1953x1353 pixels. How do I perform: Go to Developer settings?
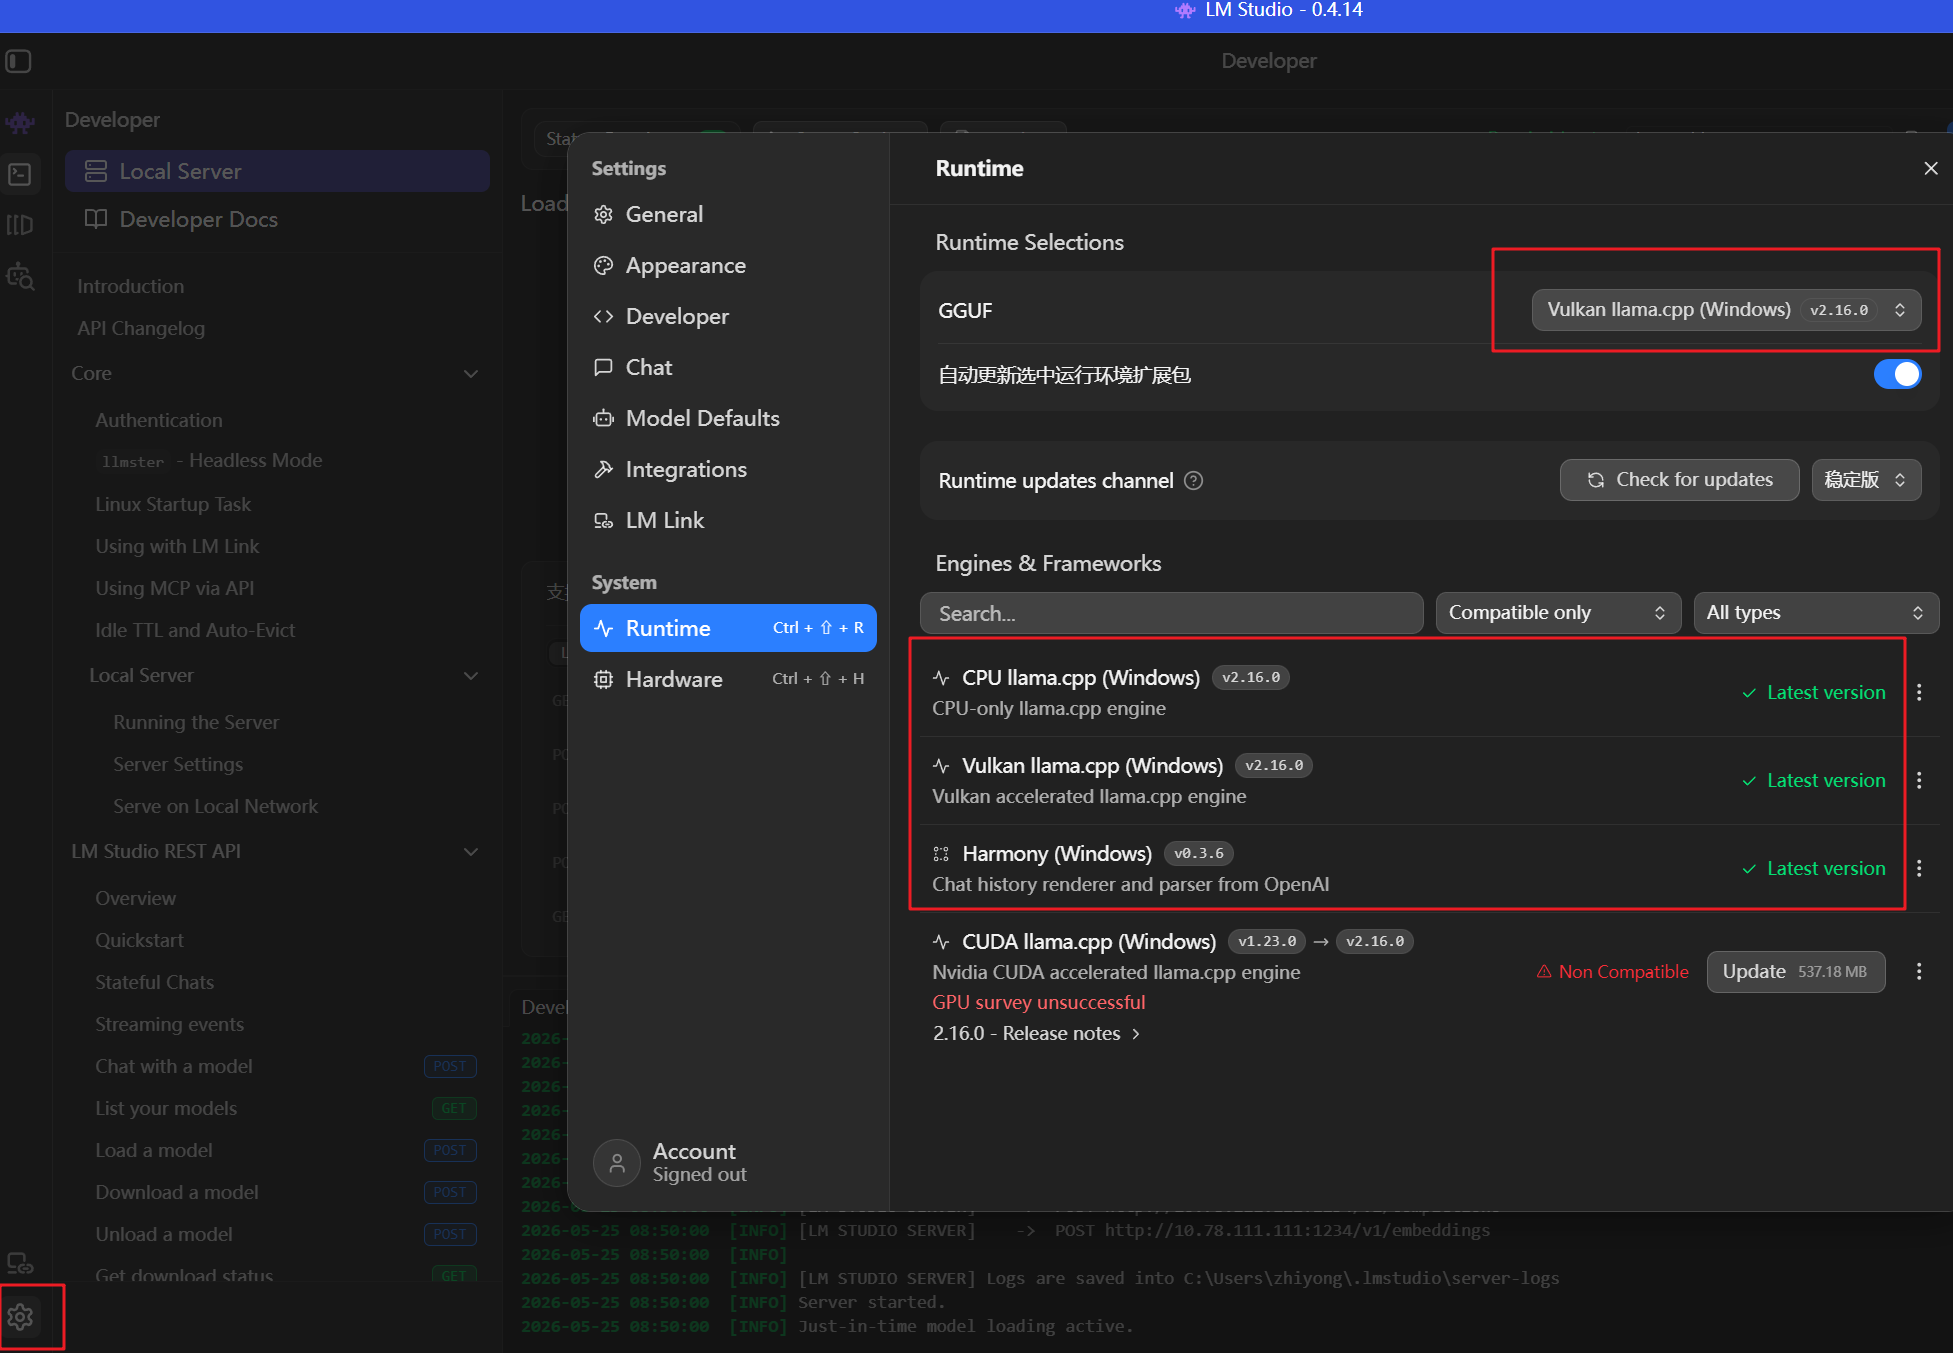728,316
